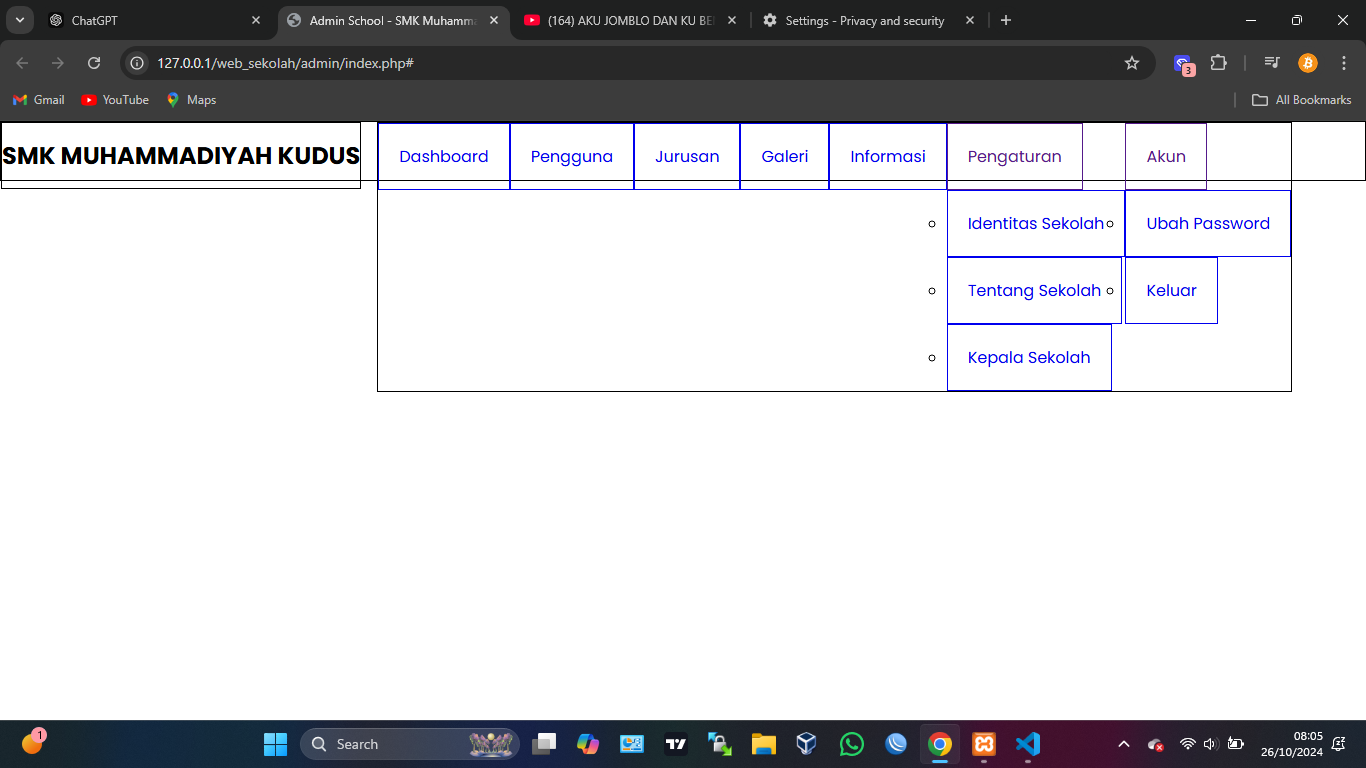Open Wi-Fi network settings in tray

click(1188, 744)
